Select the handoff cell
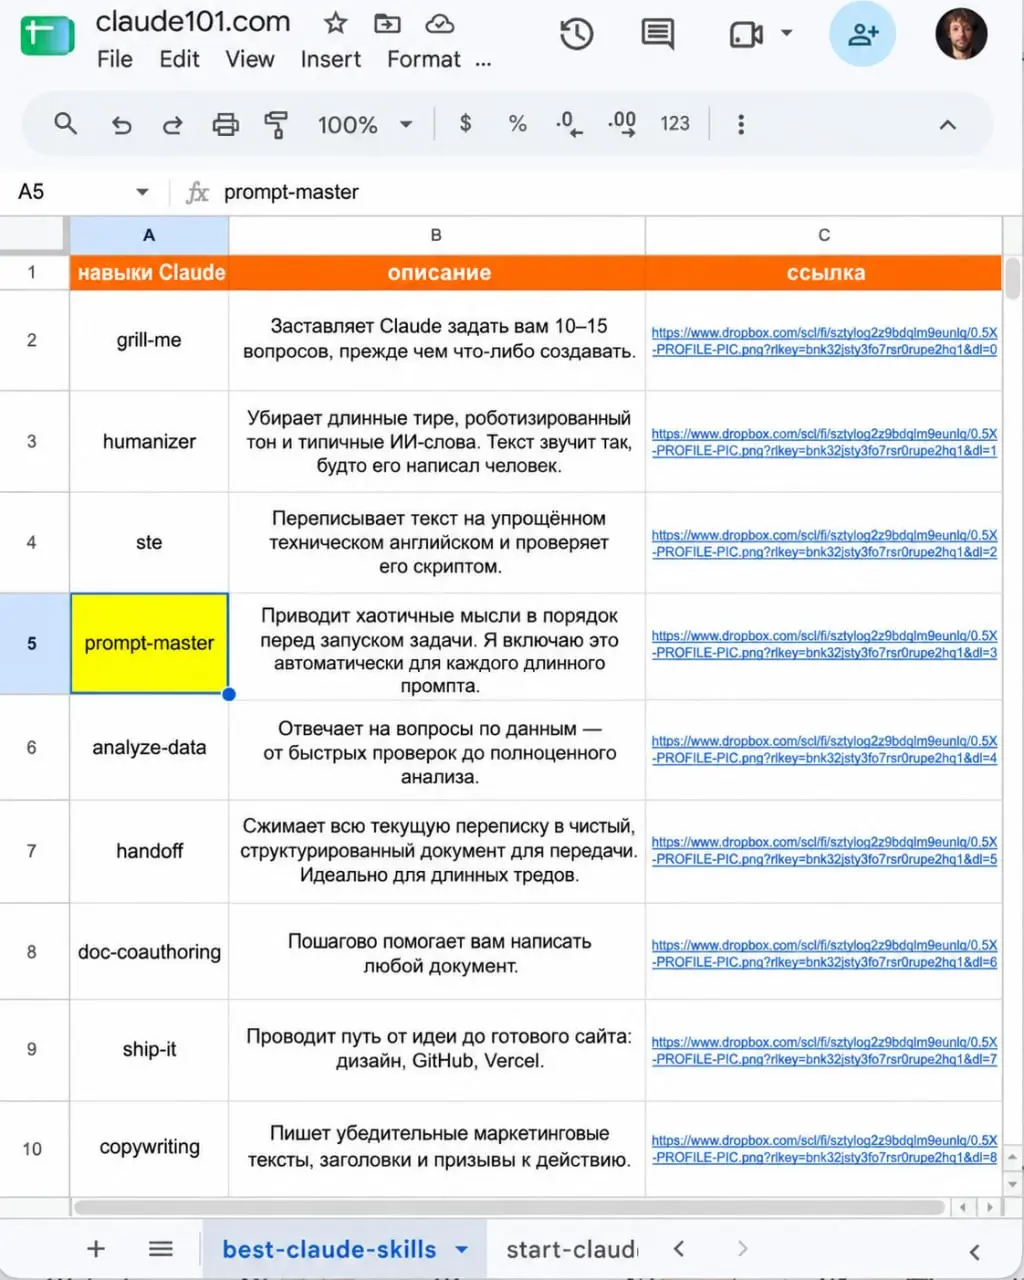This screenshot has height=1280, width=1024. (x=149, y=851)
